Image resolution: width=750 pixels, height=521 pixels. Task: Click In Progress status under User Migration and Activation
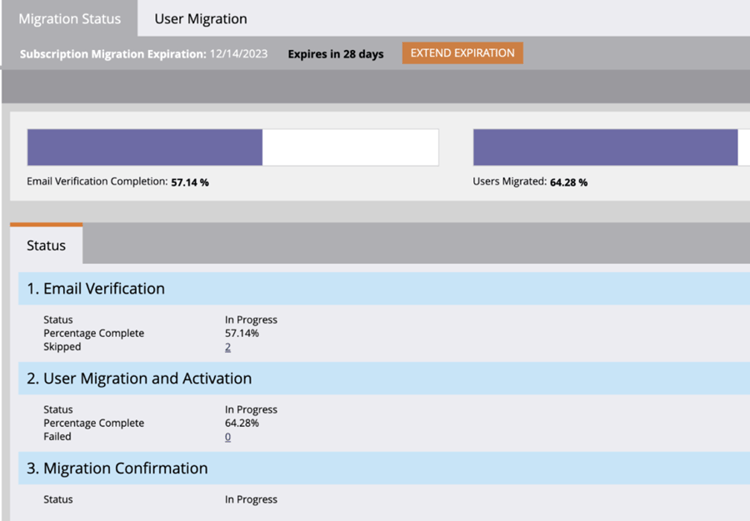(x=251, y=410)
